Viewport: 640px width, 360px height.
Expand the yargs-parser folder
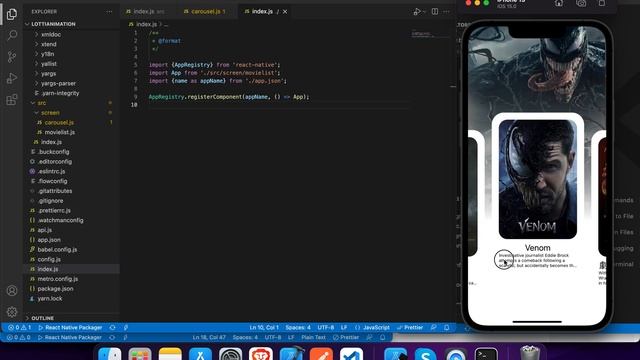pyautogui.click(x=58, y=83)
